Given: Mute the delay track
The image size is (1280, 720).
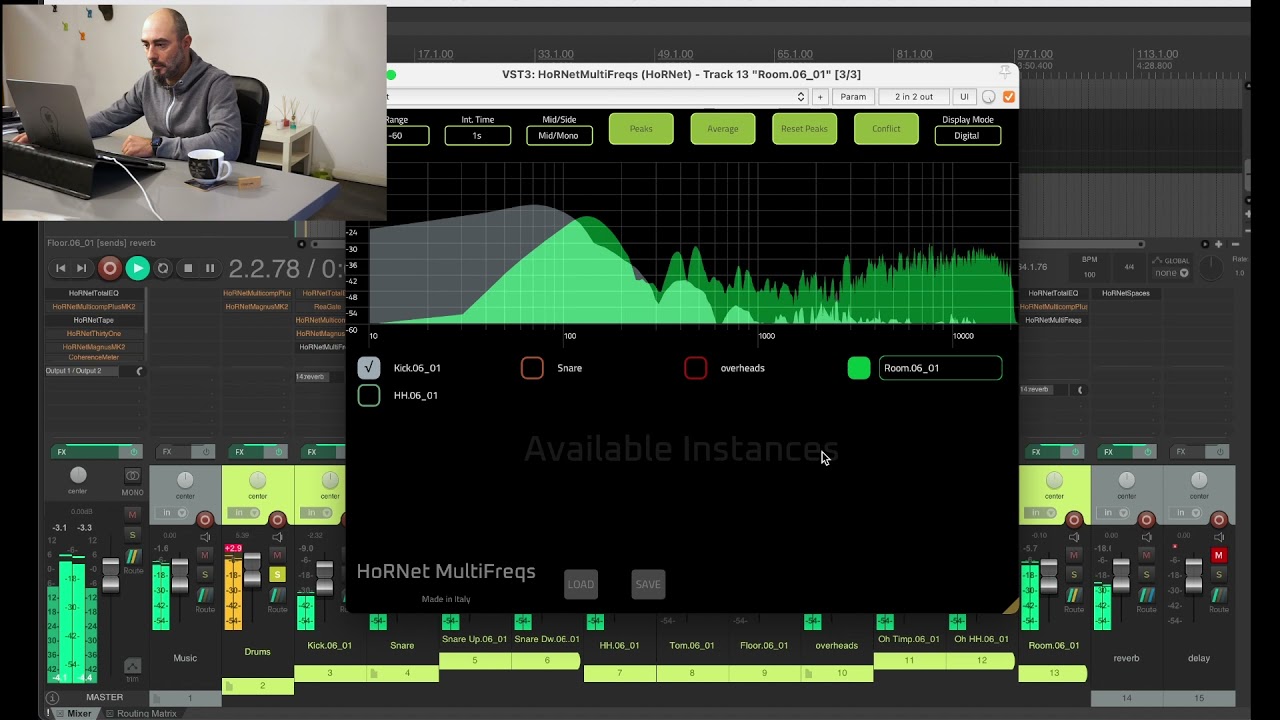Looking at the screenshot, I should coord(1218,555).
